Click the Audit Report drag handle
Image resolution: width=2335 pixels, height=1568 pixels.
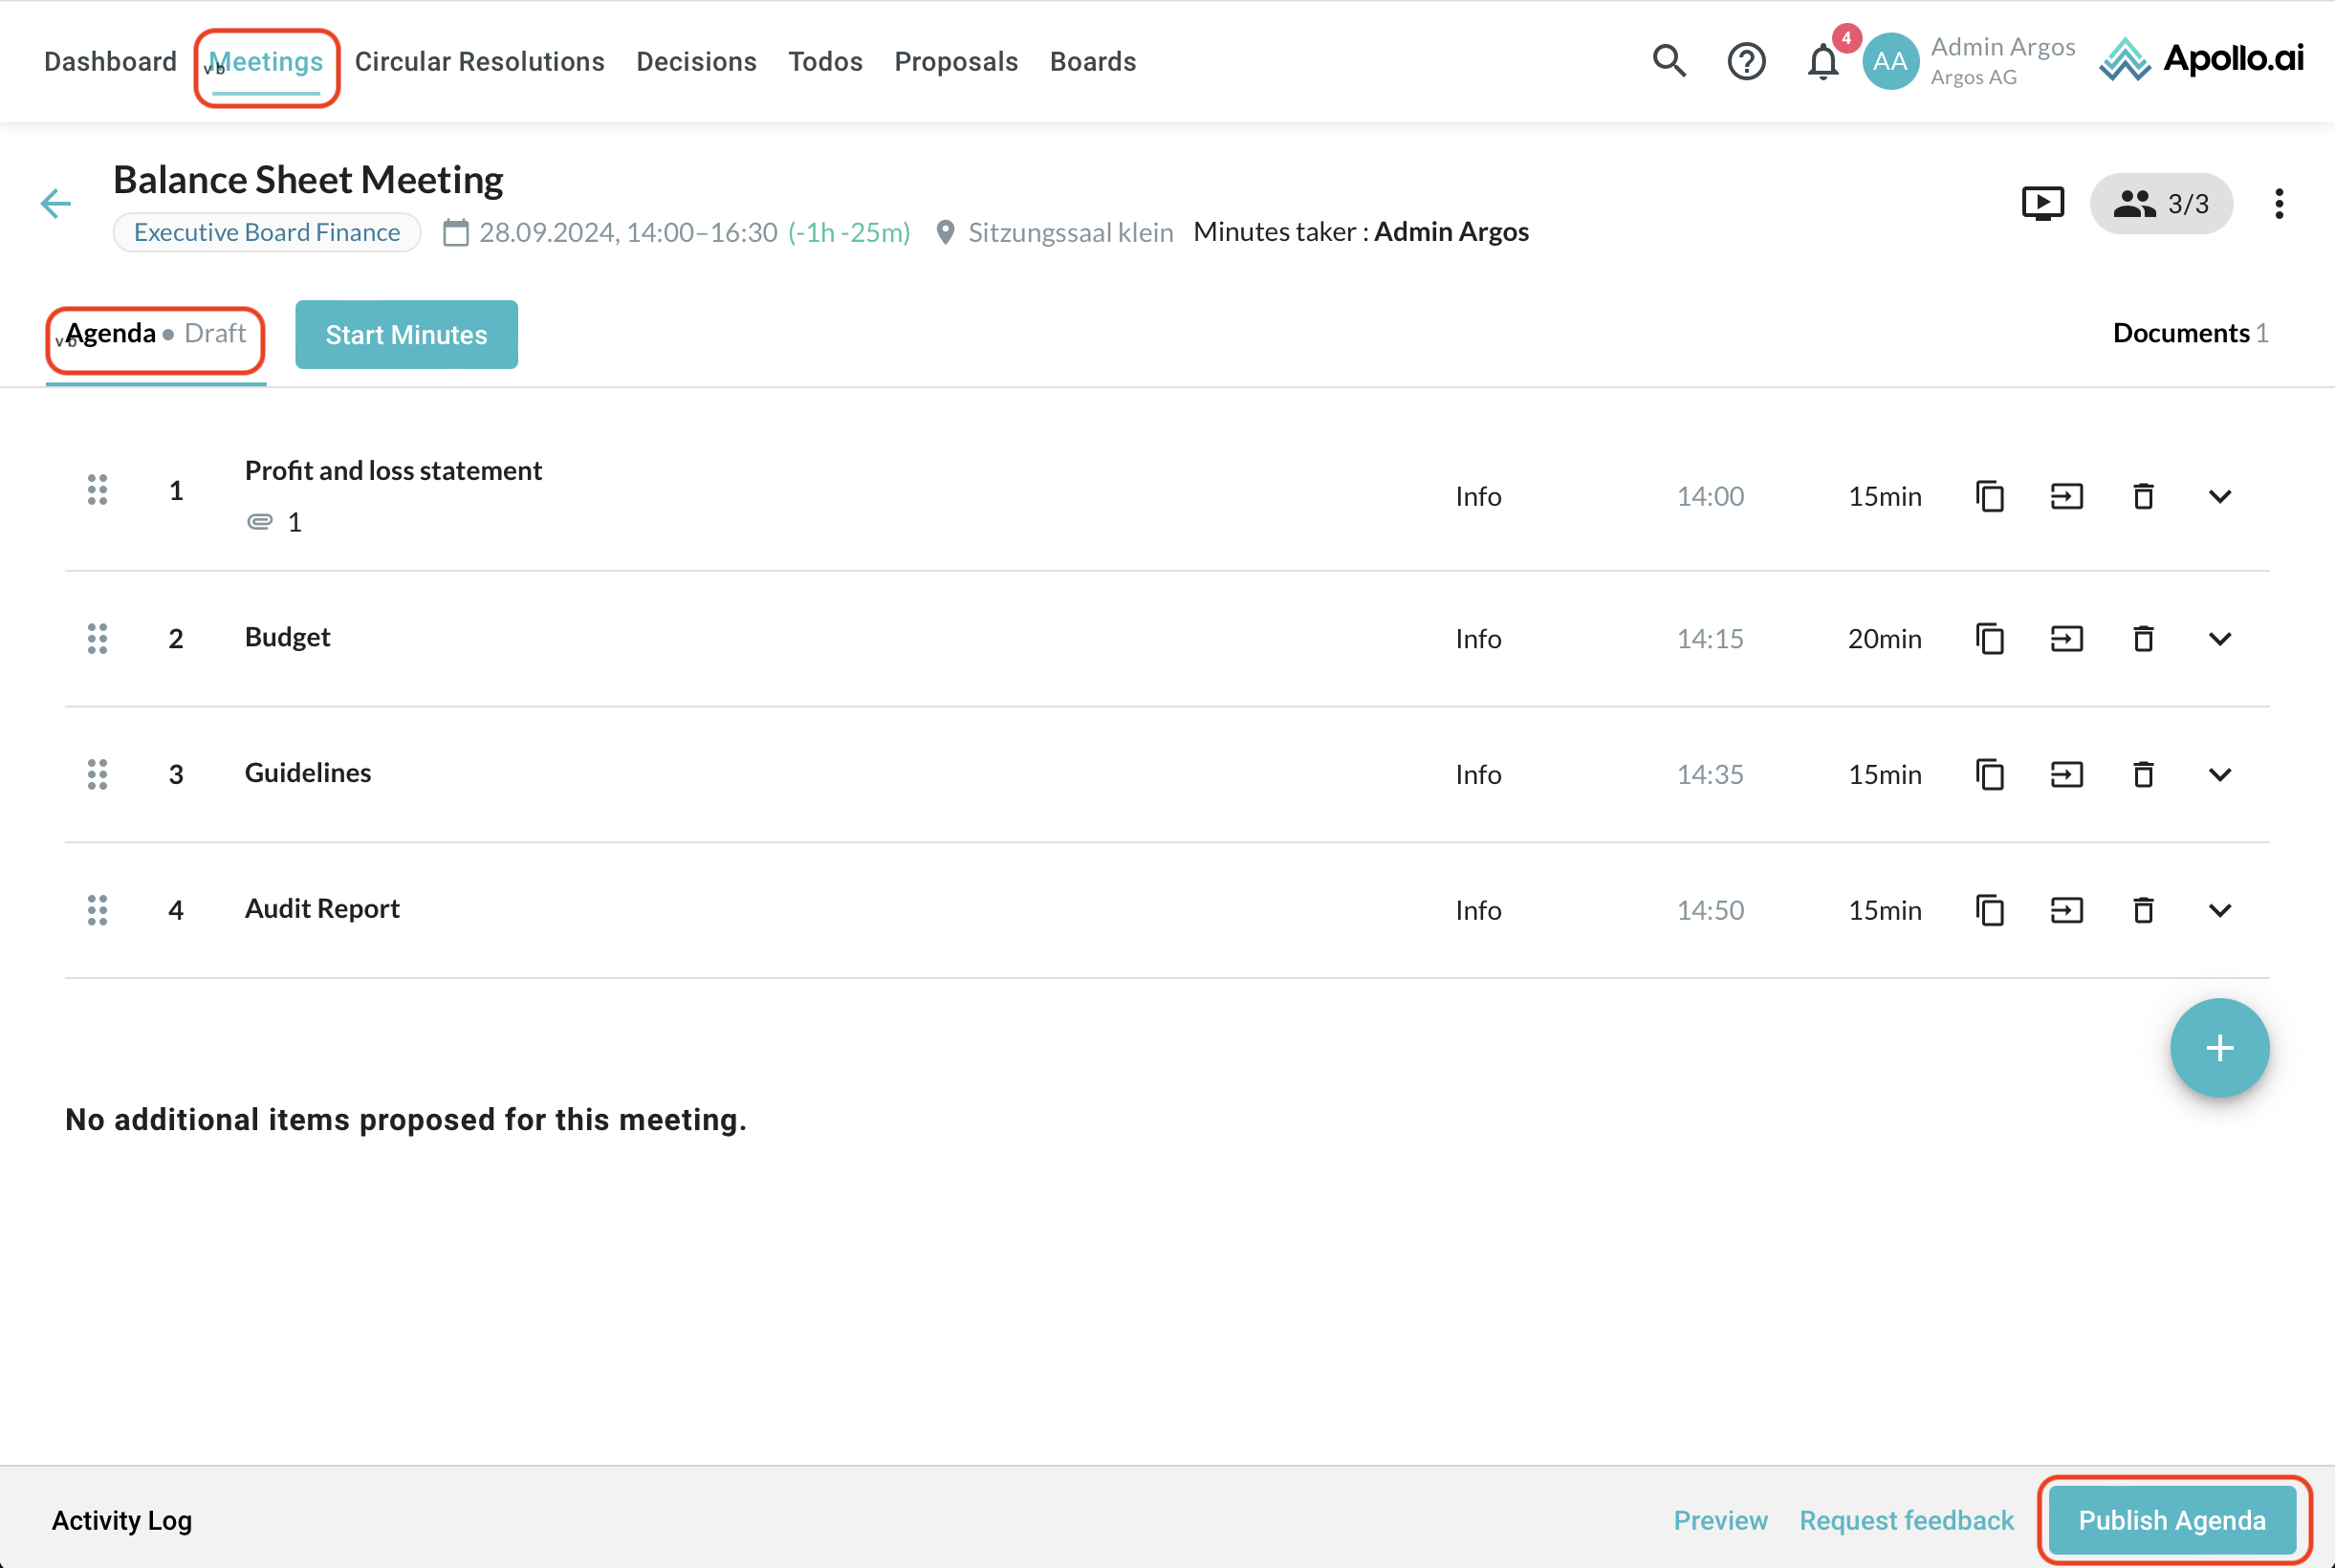[97, 910]
